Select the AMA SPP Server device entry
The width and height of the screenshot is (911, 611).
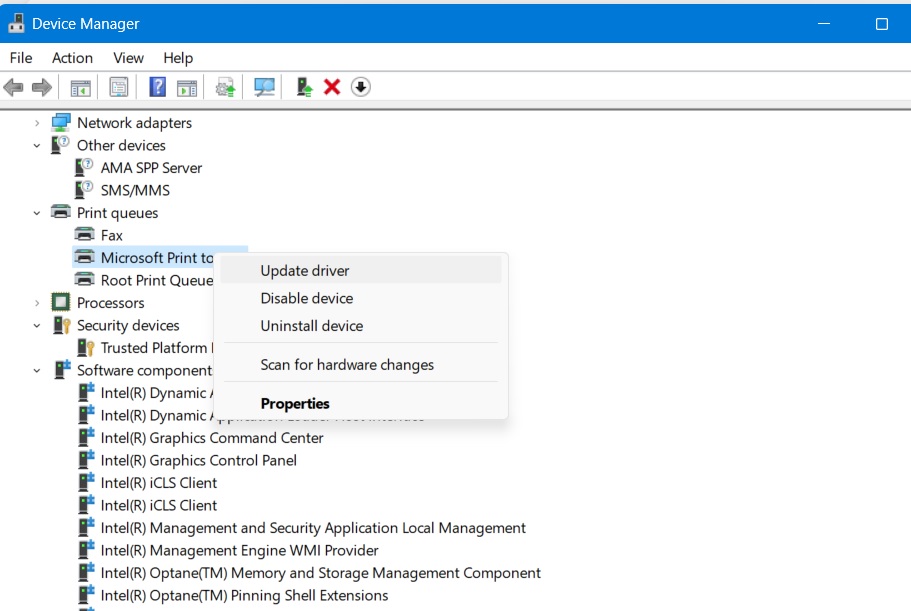[x=150, y=168]
